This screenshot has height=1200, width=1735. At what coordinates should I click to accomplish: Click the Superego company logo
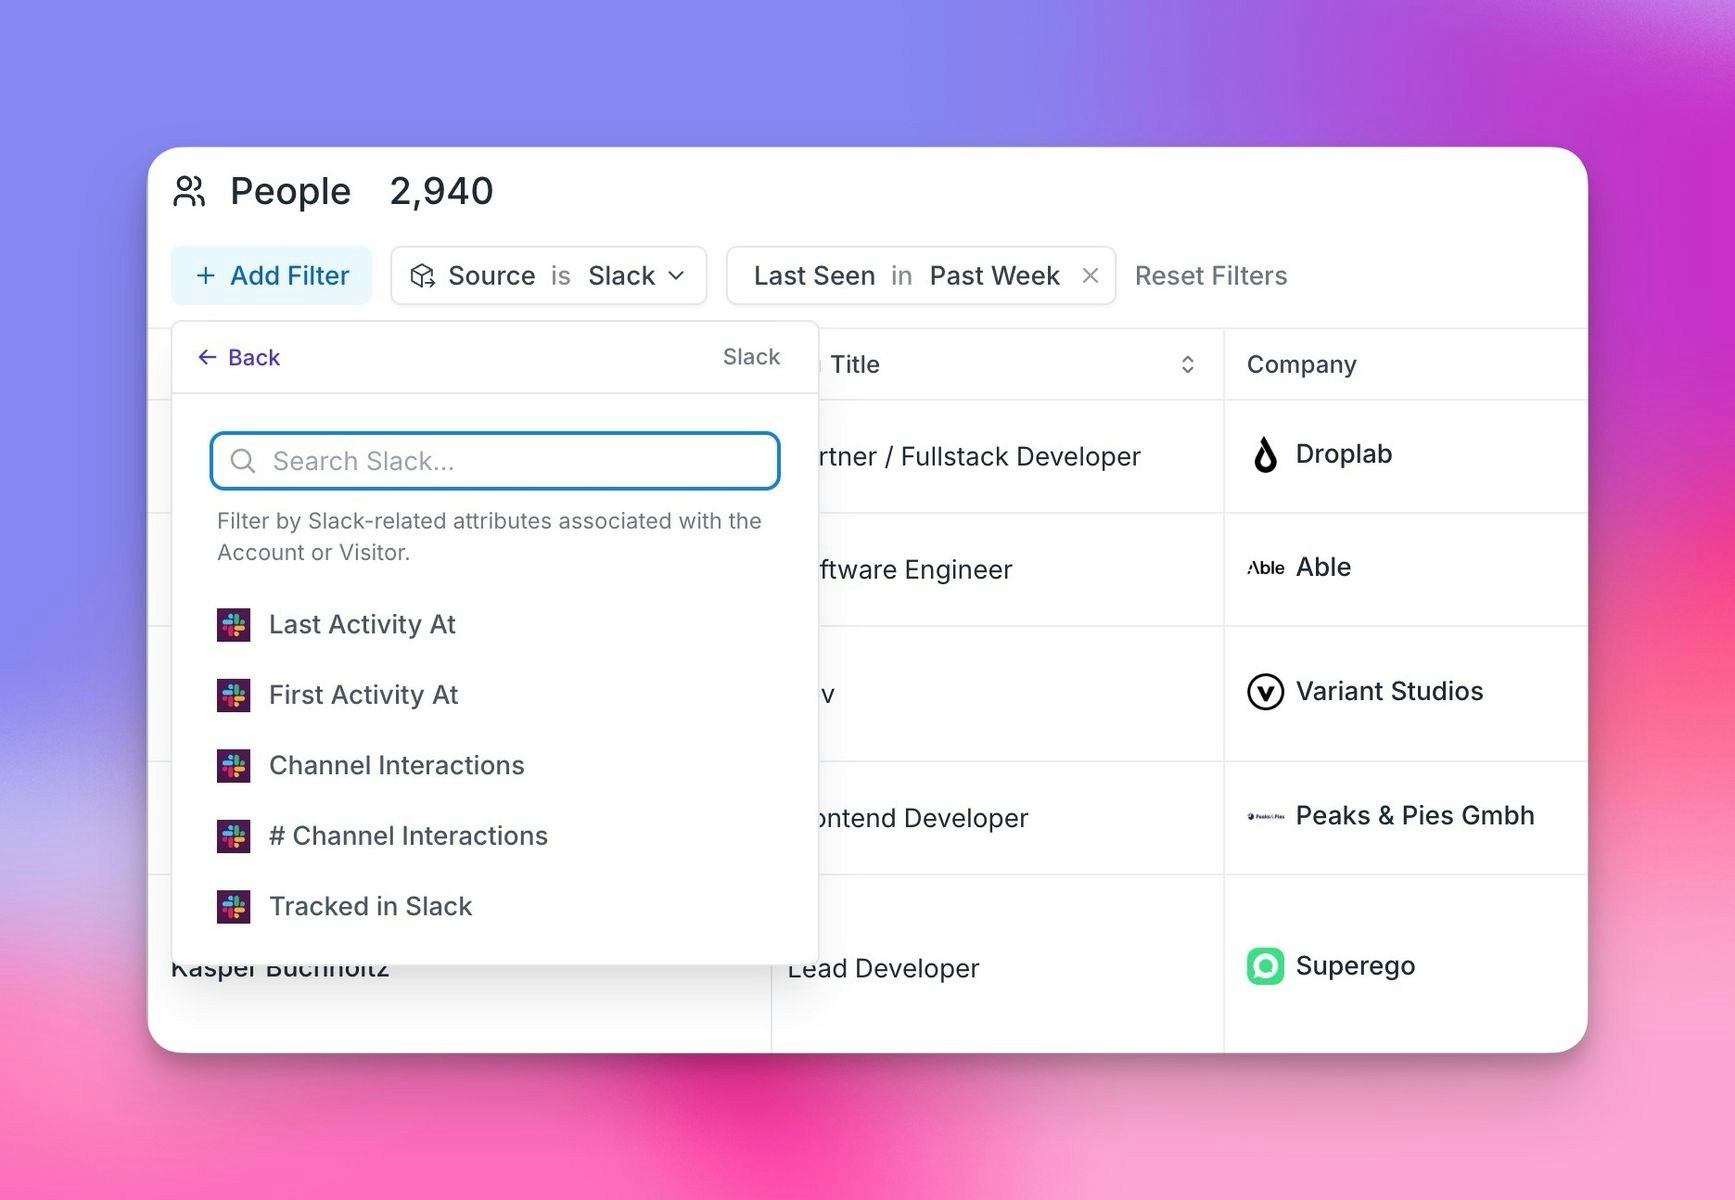pos(1265,966)
